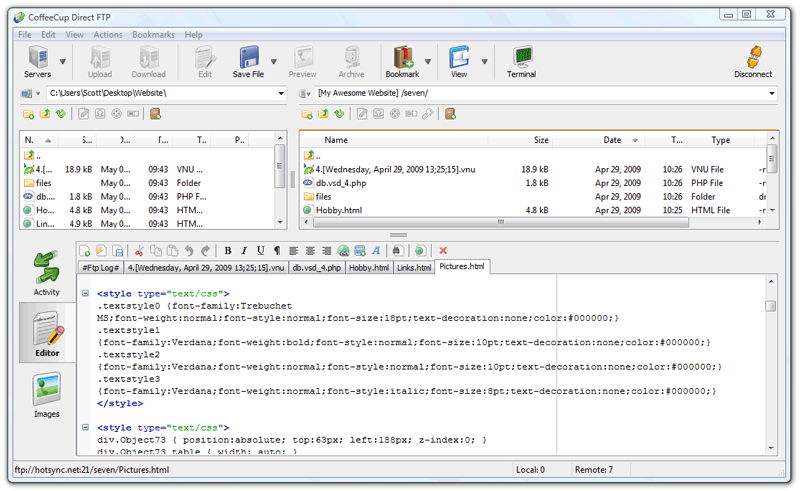Click the Save File toolbar icon

[x=248, y=62]
